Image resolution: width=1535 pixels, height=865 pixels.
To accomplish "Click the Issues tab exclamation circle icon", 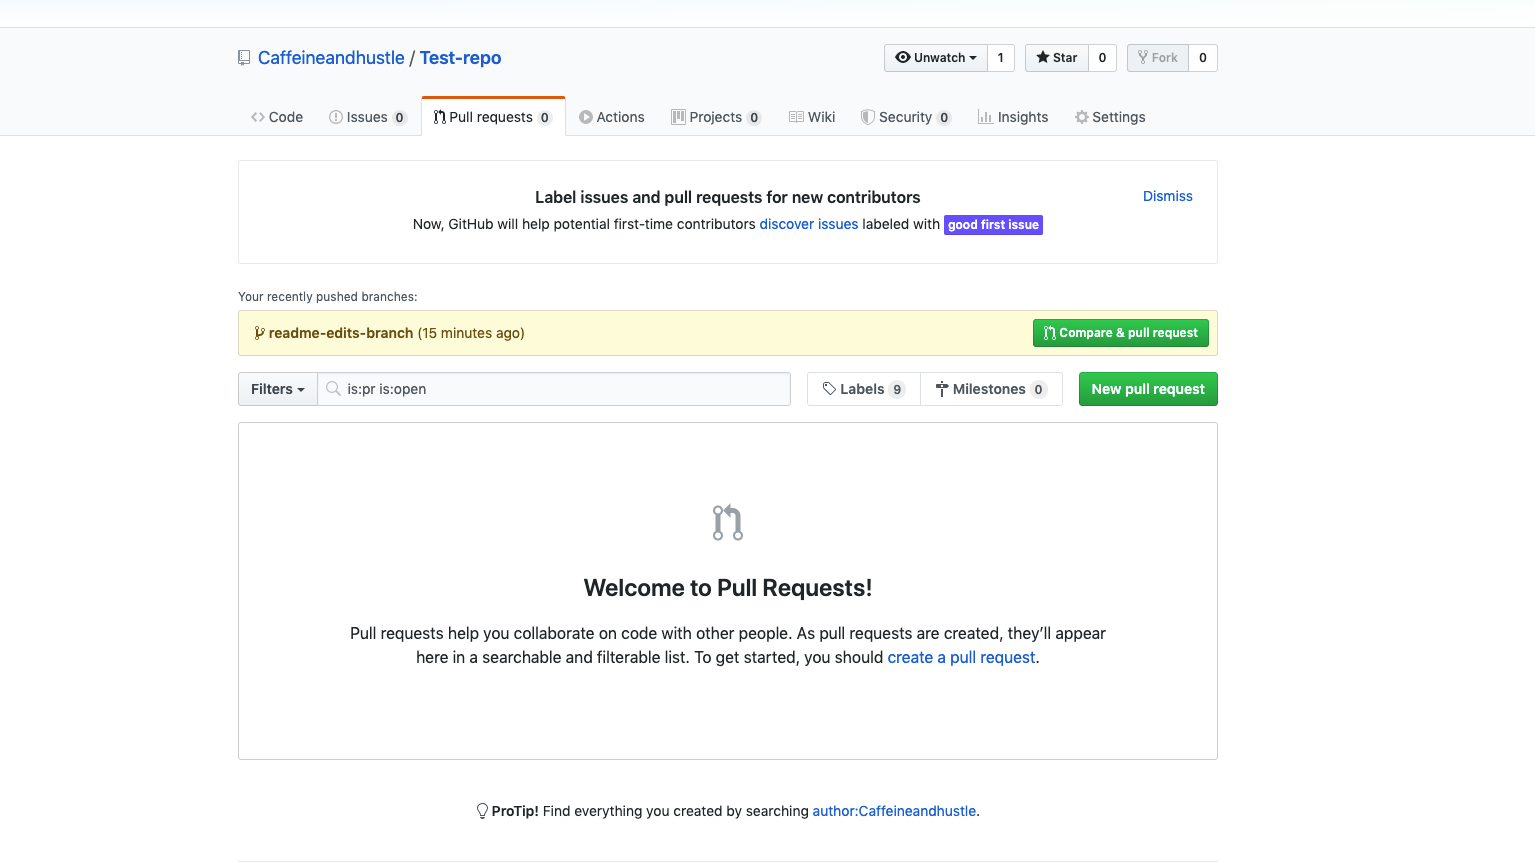I will point(336,117).
